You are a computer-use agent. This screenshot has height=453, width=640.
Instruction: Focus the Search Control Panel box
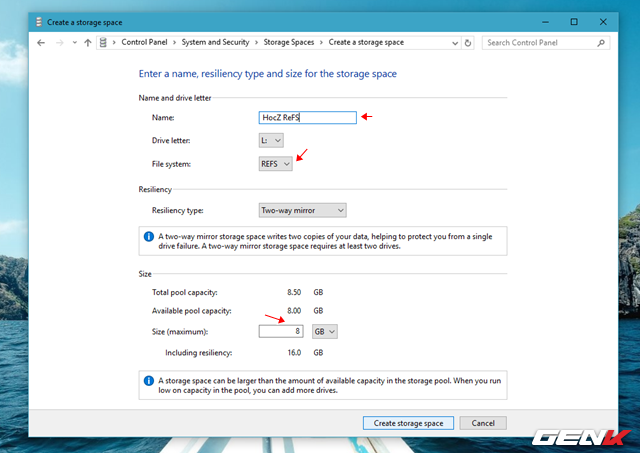click(x=546, y=43)
